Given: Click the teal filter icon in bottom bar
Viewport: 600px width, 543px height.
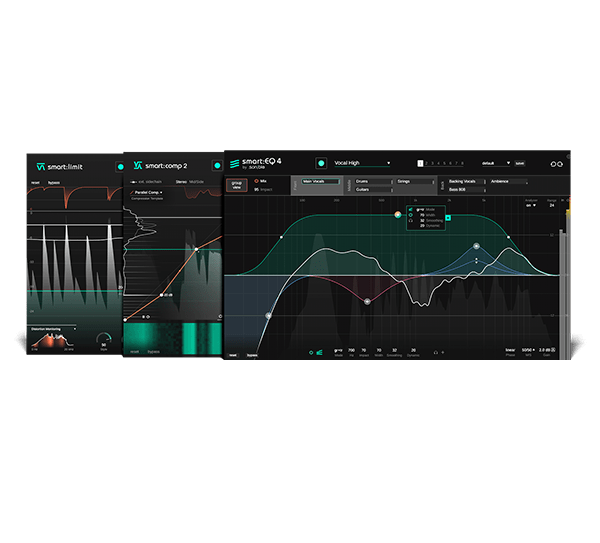Looking at the screenshot, I should click(x=320, y=352).
